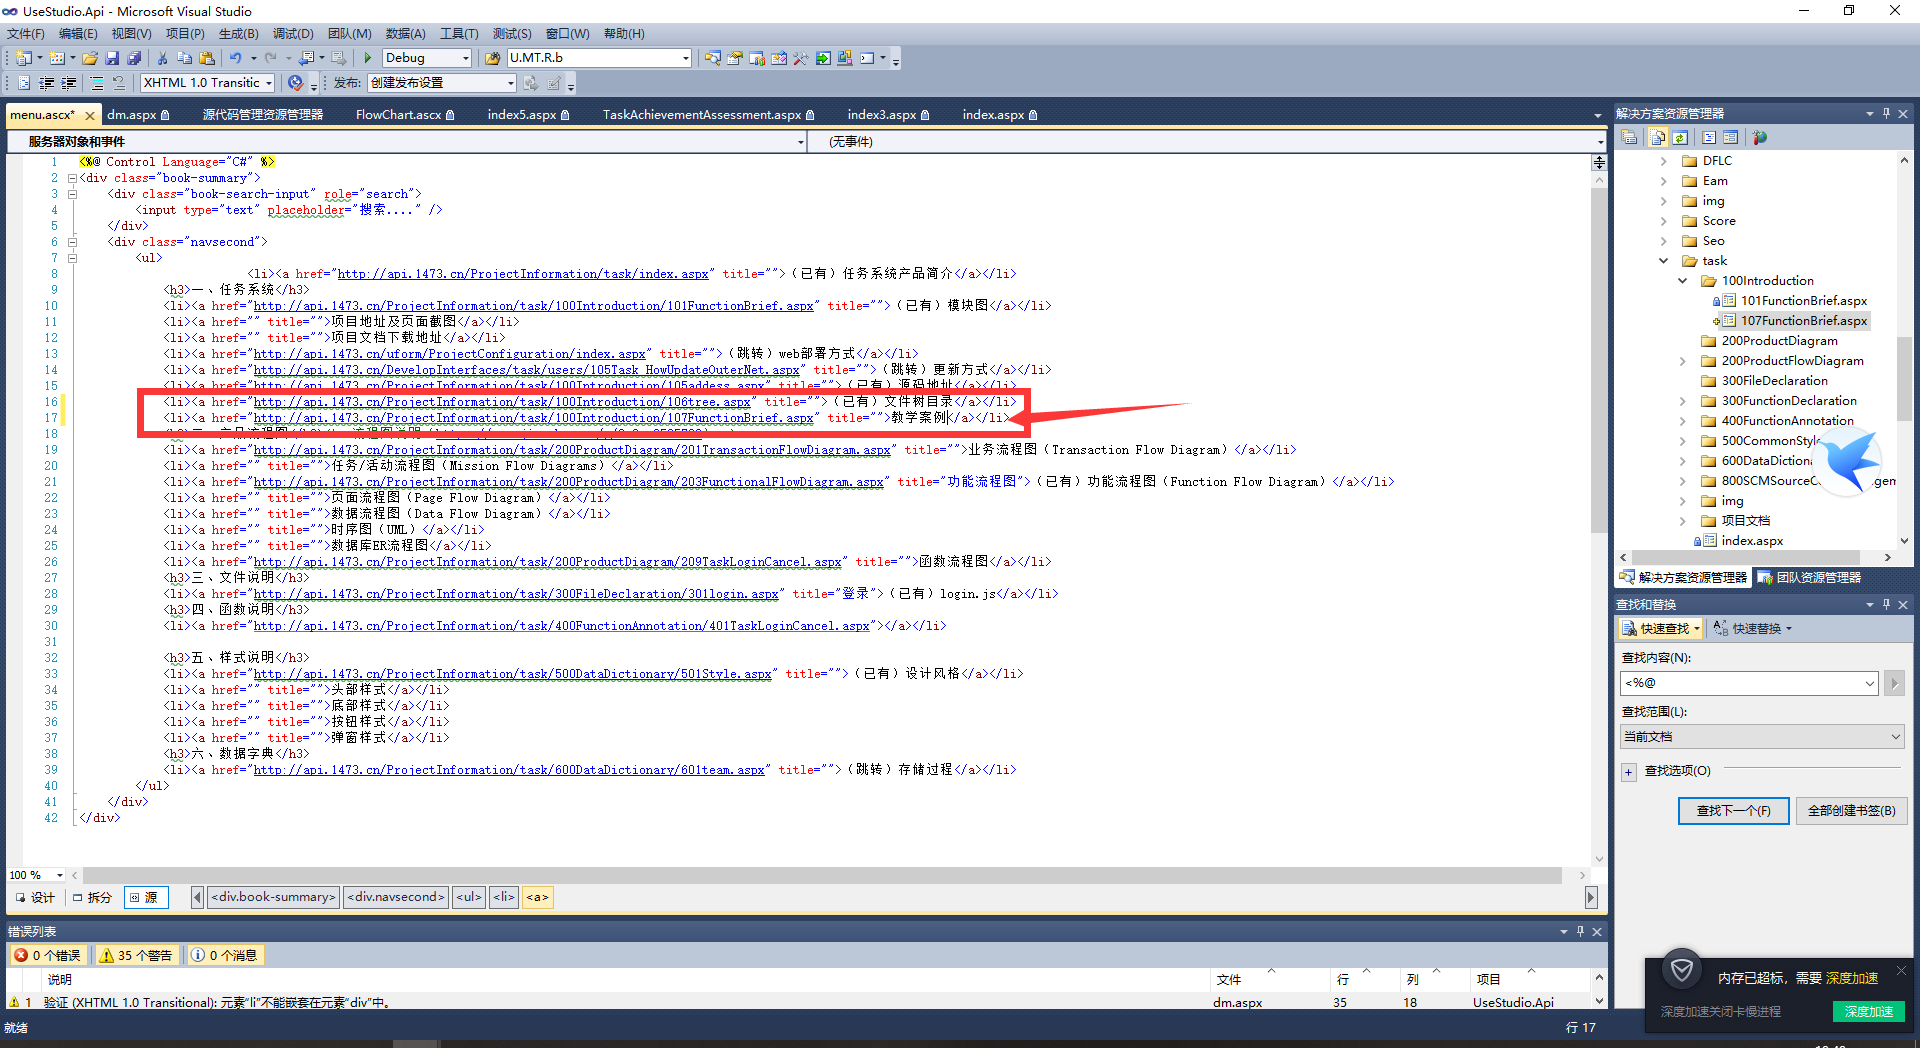
Task: Click the Toolbox (wrench and hammer) icon in the main toolbar
Action: tap(800, 58)
